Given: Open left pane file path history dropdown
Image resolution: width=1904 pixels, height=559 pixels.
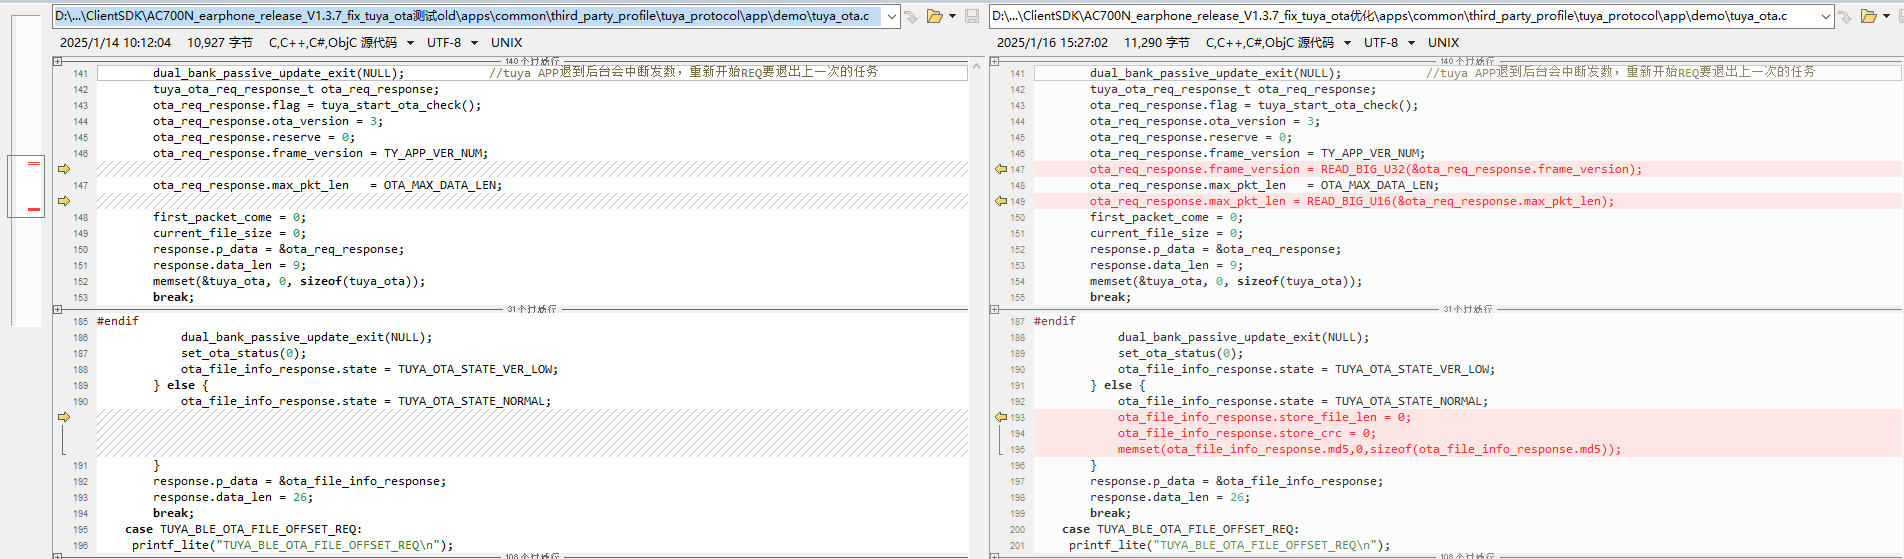Looking at the screenshot, I should click(891, 16).
